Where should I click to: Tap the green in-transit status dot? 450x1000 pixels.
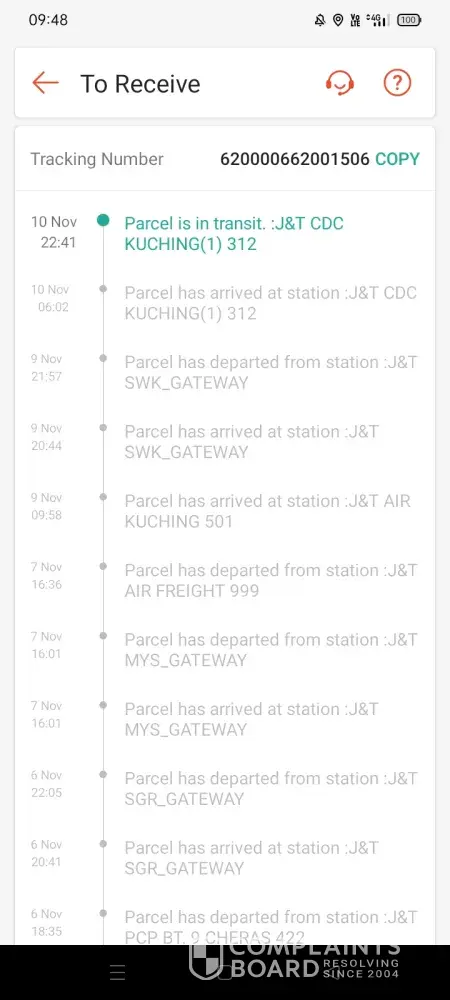[103, 221]
